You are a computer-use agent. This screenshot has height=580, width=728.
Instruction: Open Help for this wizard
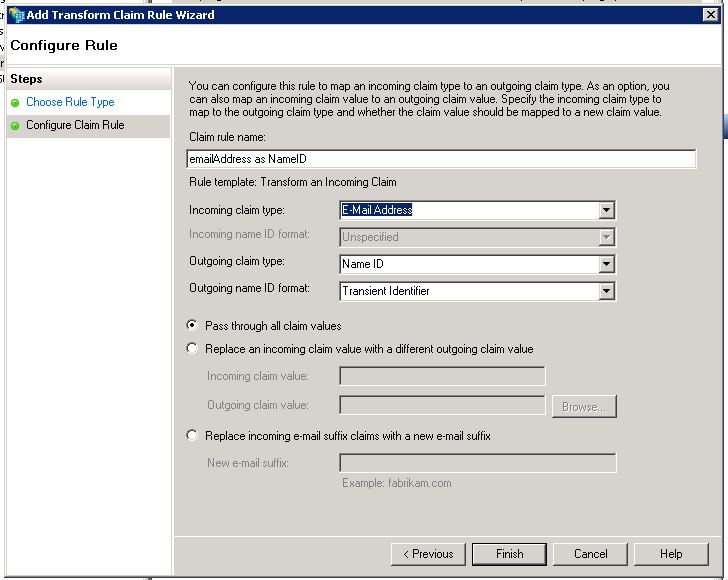pos(671,554)
